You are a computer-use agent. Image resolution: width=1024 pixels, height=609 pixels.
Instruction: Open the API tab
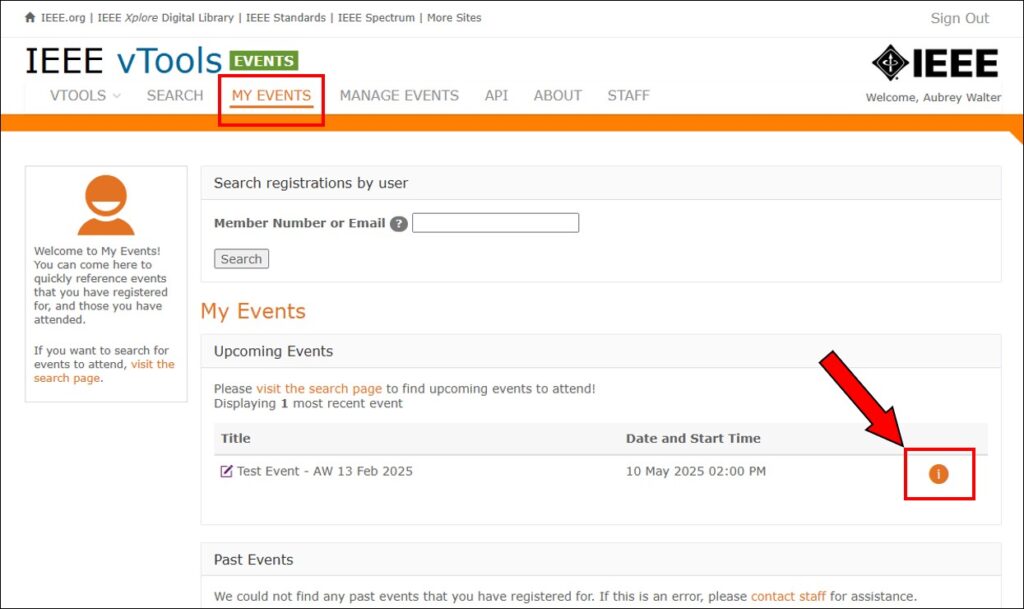[496, 95]
